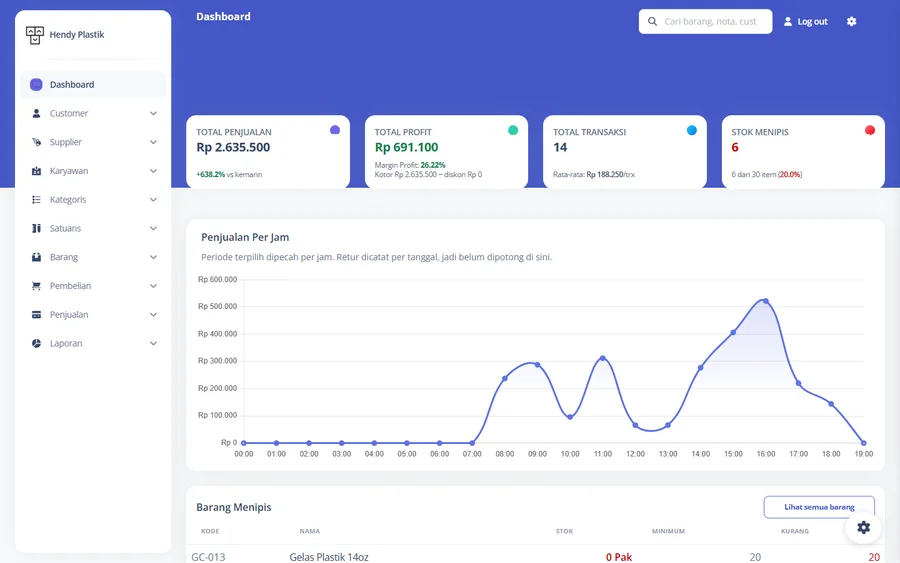Open the Customer sidebar menu
This screenshot has width=900, height=563.
(93, 113)
